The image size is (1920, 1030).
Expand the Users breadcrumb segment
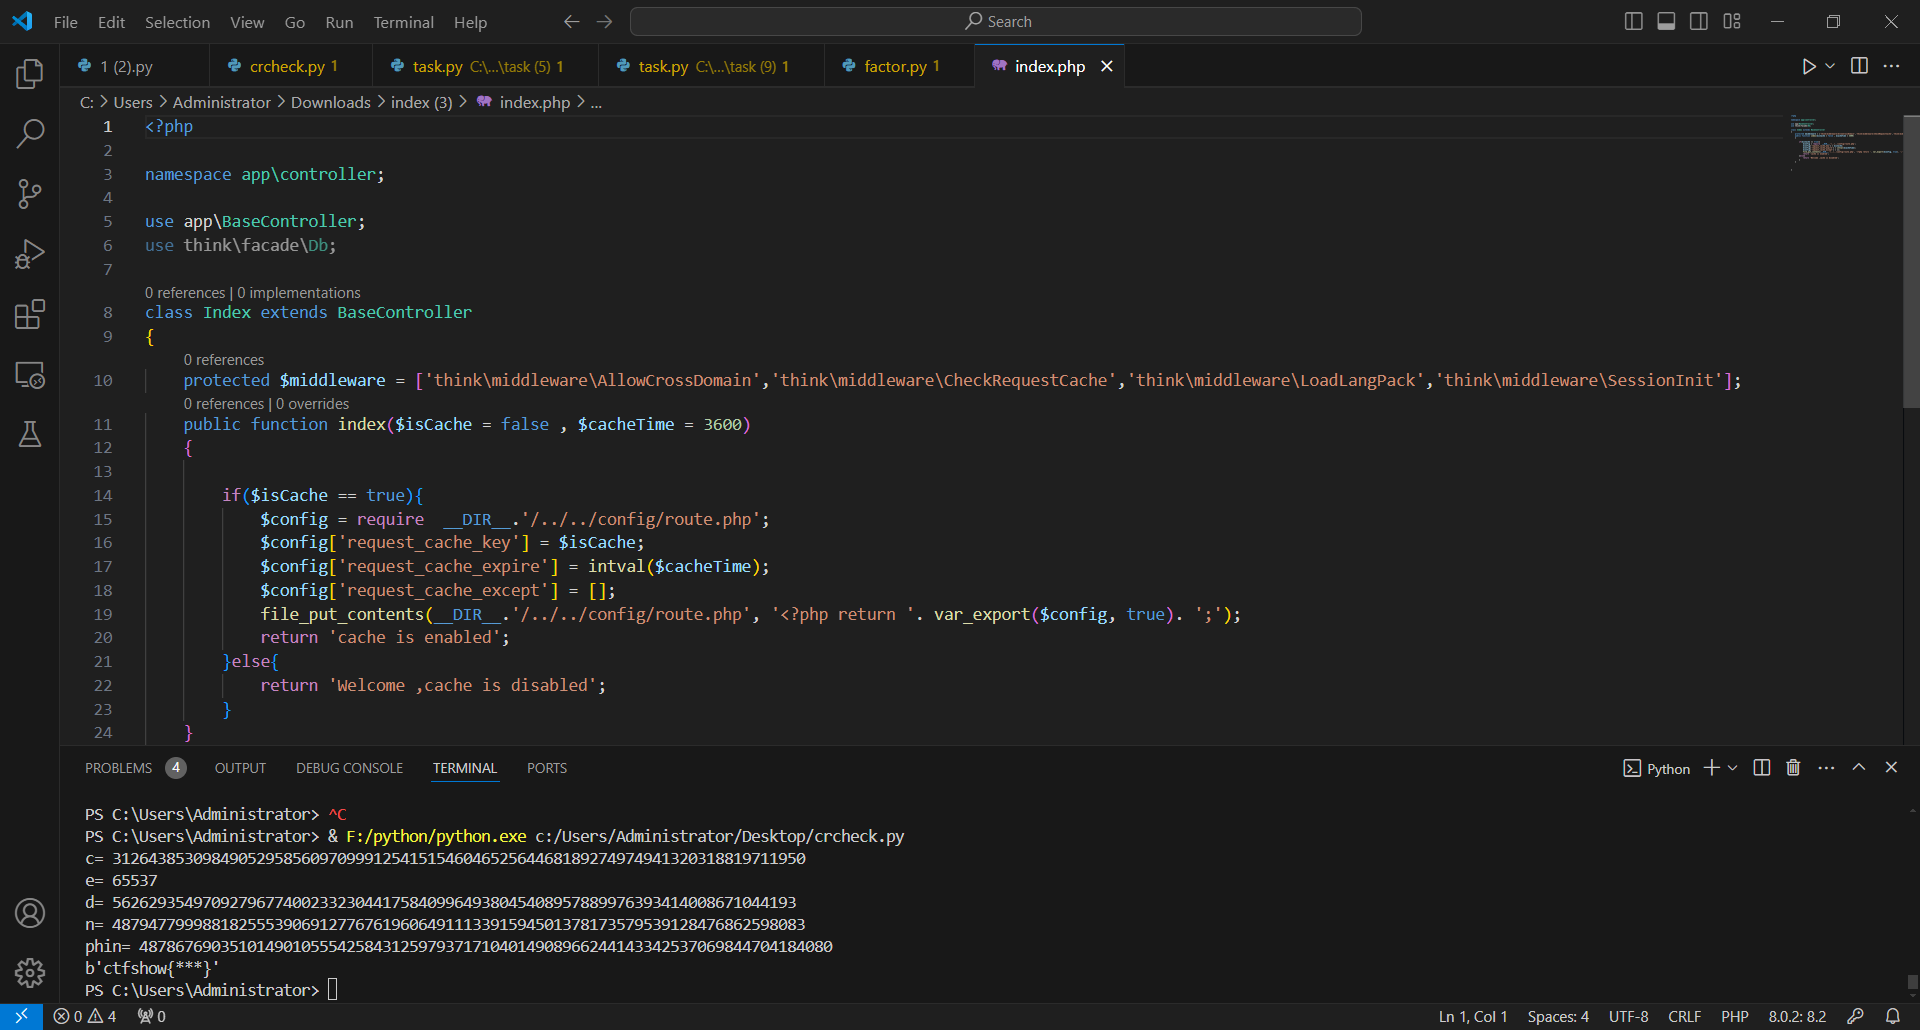point(133,103)
